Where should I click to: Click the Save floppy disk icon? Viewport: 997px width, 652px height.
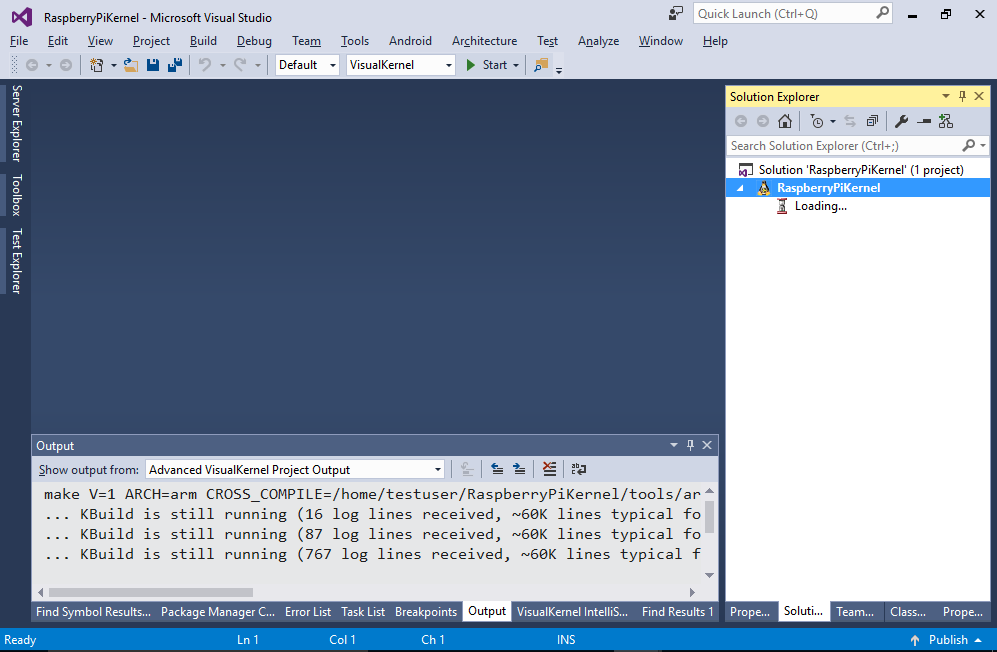pos(153,65)
